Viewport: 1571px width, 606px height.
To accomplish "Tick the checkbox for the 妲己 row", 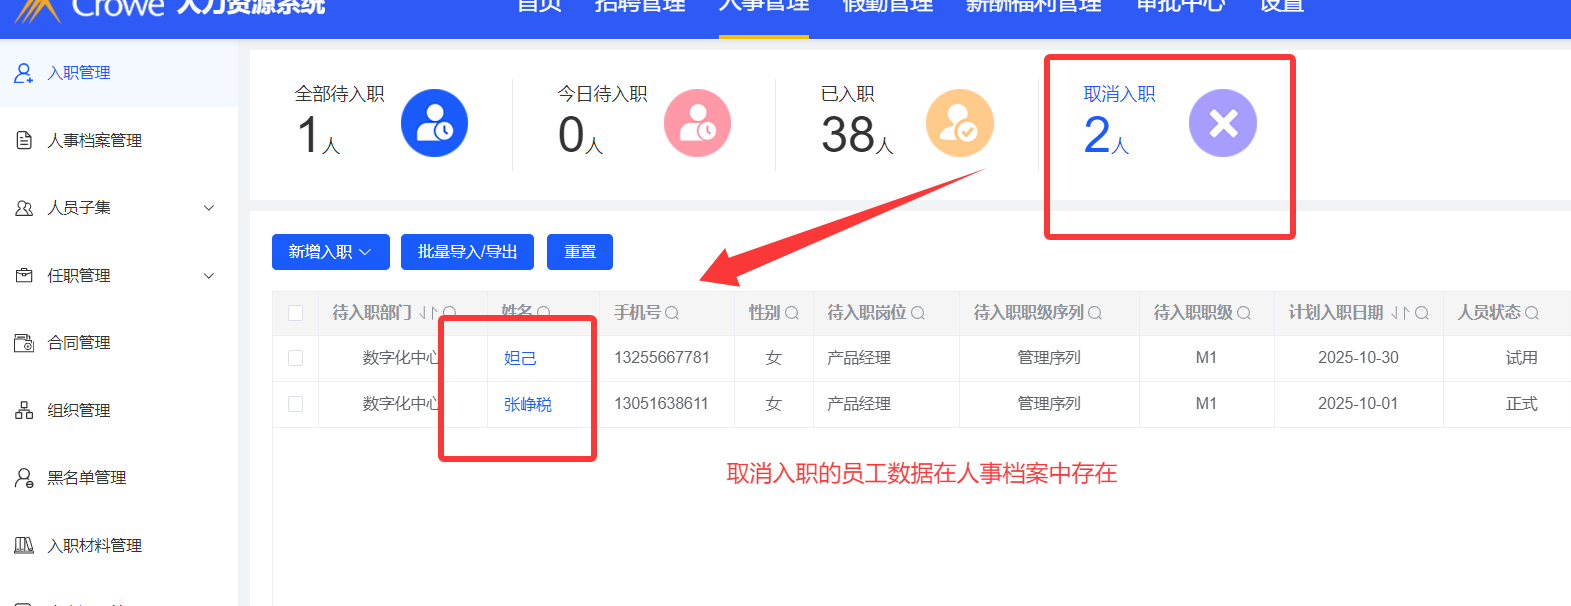I will coord(295,358).
